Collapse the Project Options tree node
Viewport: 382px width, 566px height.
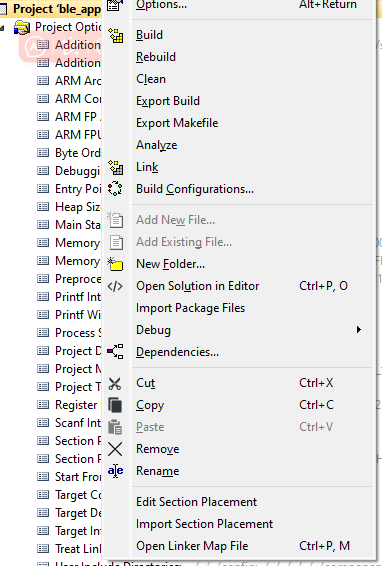(x=3, y=28)
